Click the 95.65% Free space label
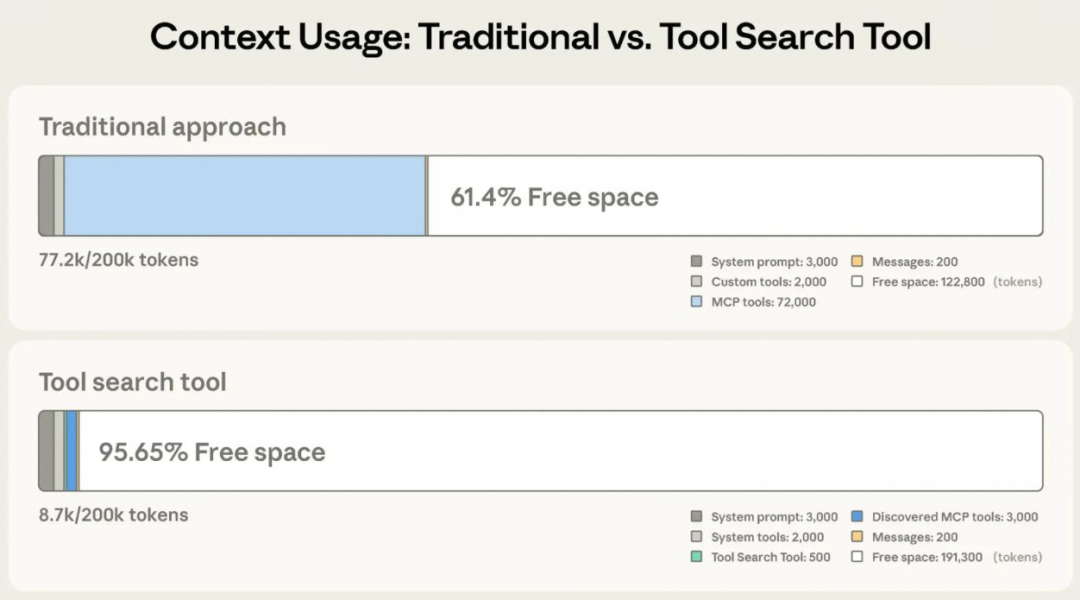This screenshot has height=600, width=1080. coord(212,452)
